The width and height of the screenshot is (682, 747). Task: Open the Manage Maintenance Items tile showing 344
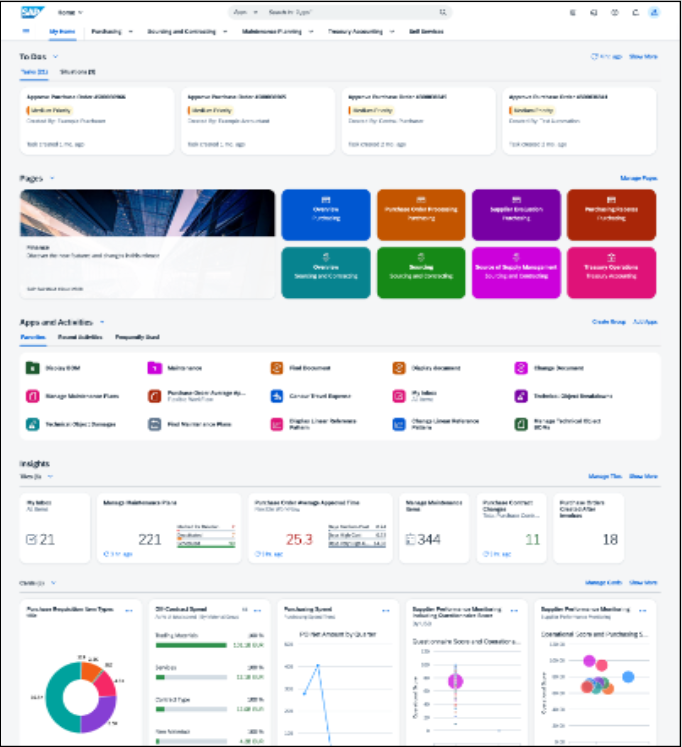tap(434, 528)
